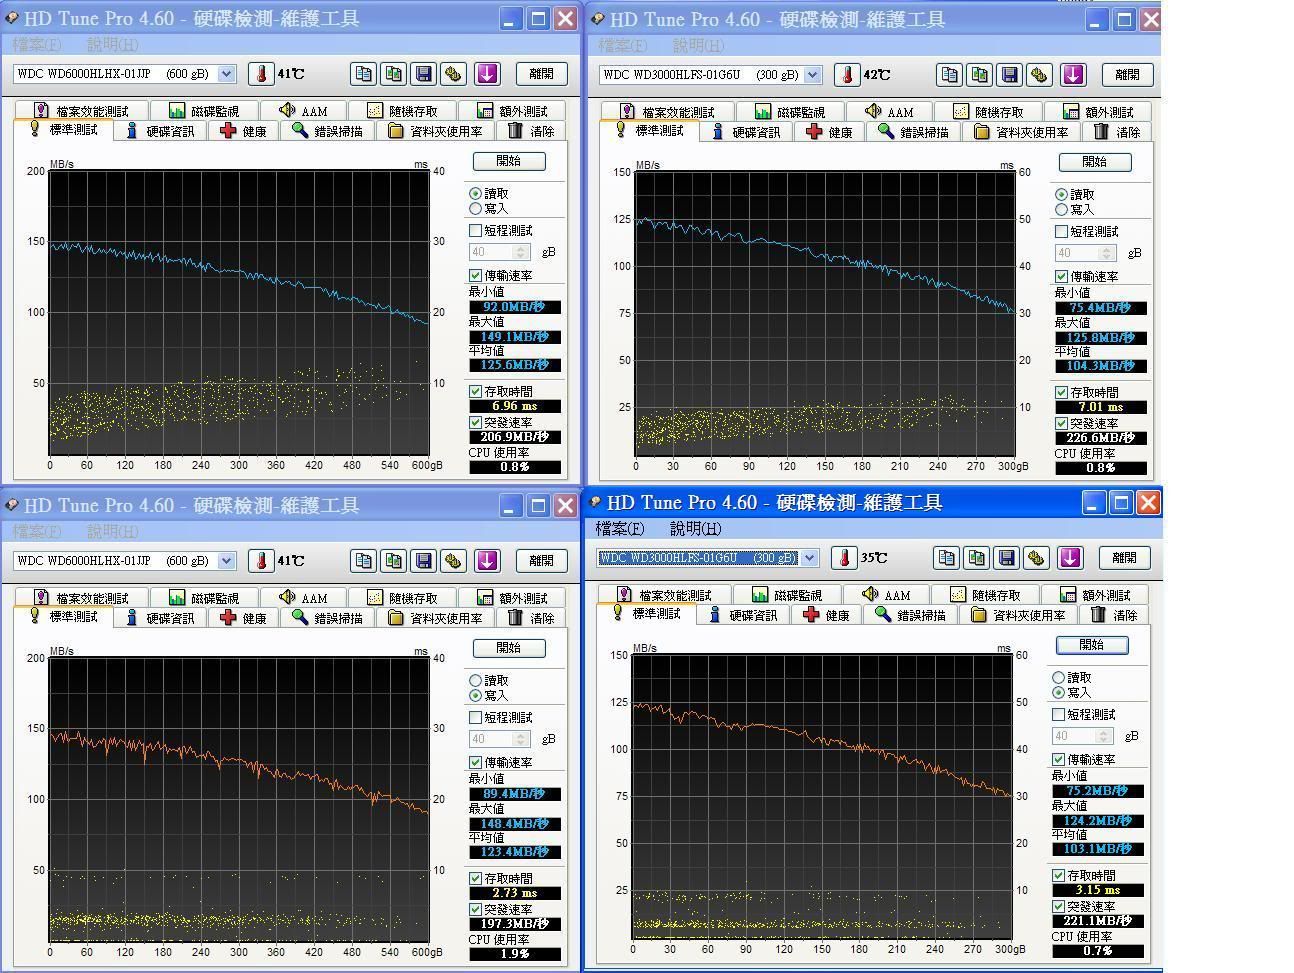
Task: Select 讀取 radio in 300 GB write-test window
Action: pos(1058,677)
